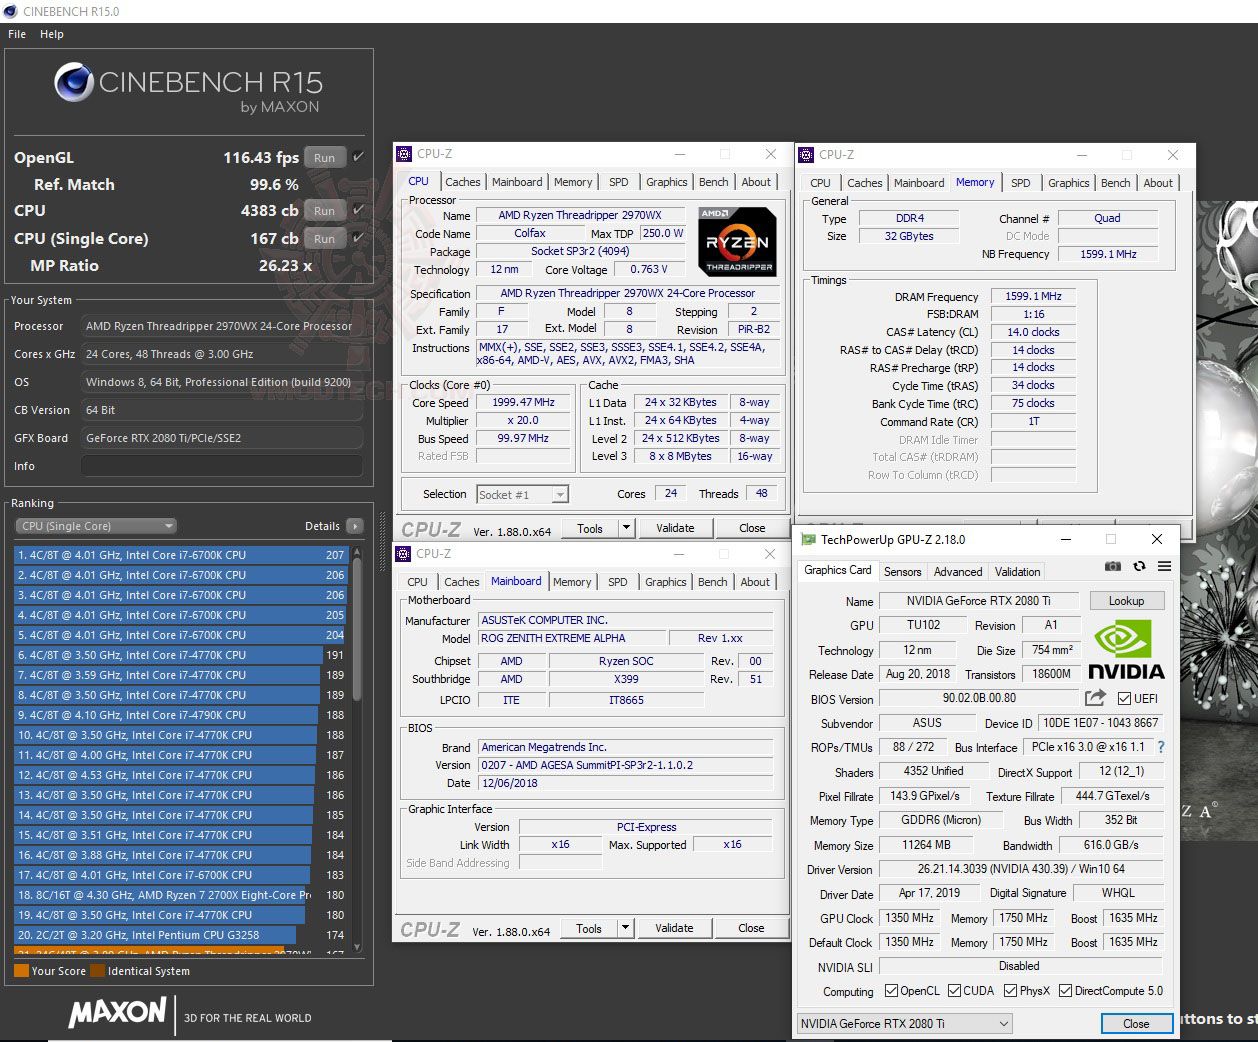Viewport: 1258px width, 1042px height.
Task: Click ROG ZENITH EXTREME ALPHA model field
Action: [x=570, y=638]
